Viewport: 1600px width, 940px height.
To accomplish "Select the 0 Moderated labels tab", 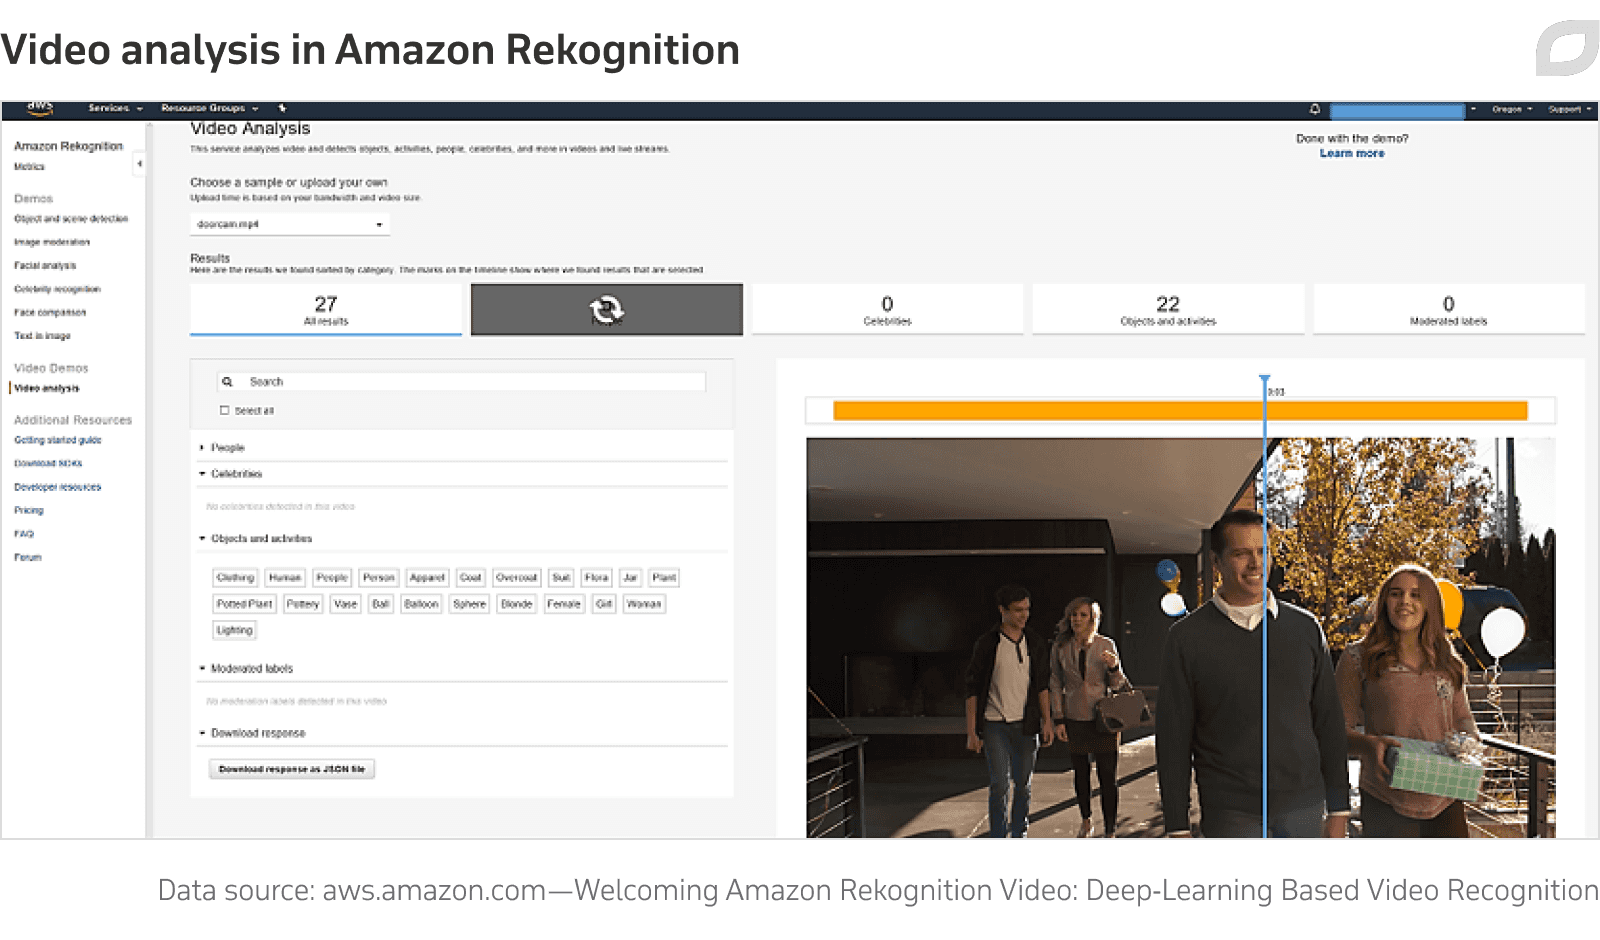I will (x=1448, y=309).
